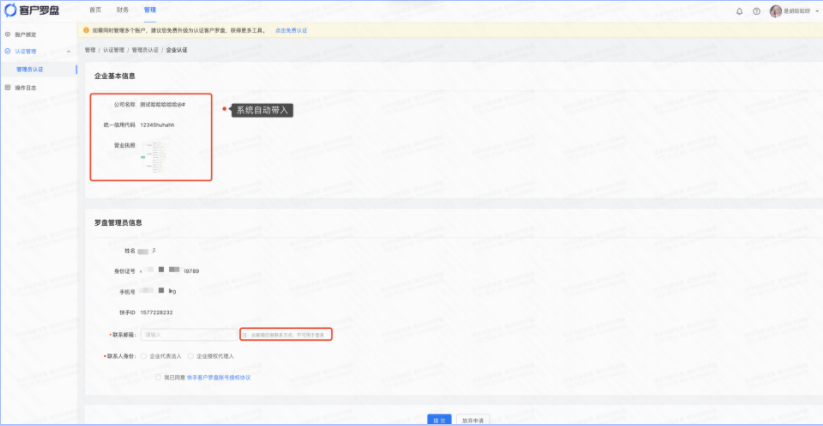Click the 放弃申请 button
Screen dimensions: 823x426
tap(472, 420)
